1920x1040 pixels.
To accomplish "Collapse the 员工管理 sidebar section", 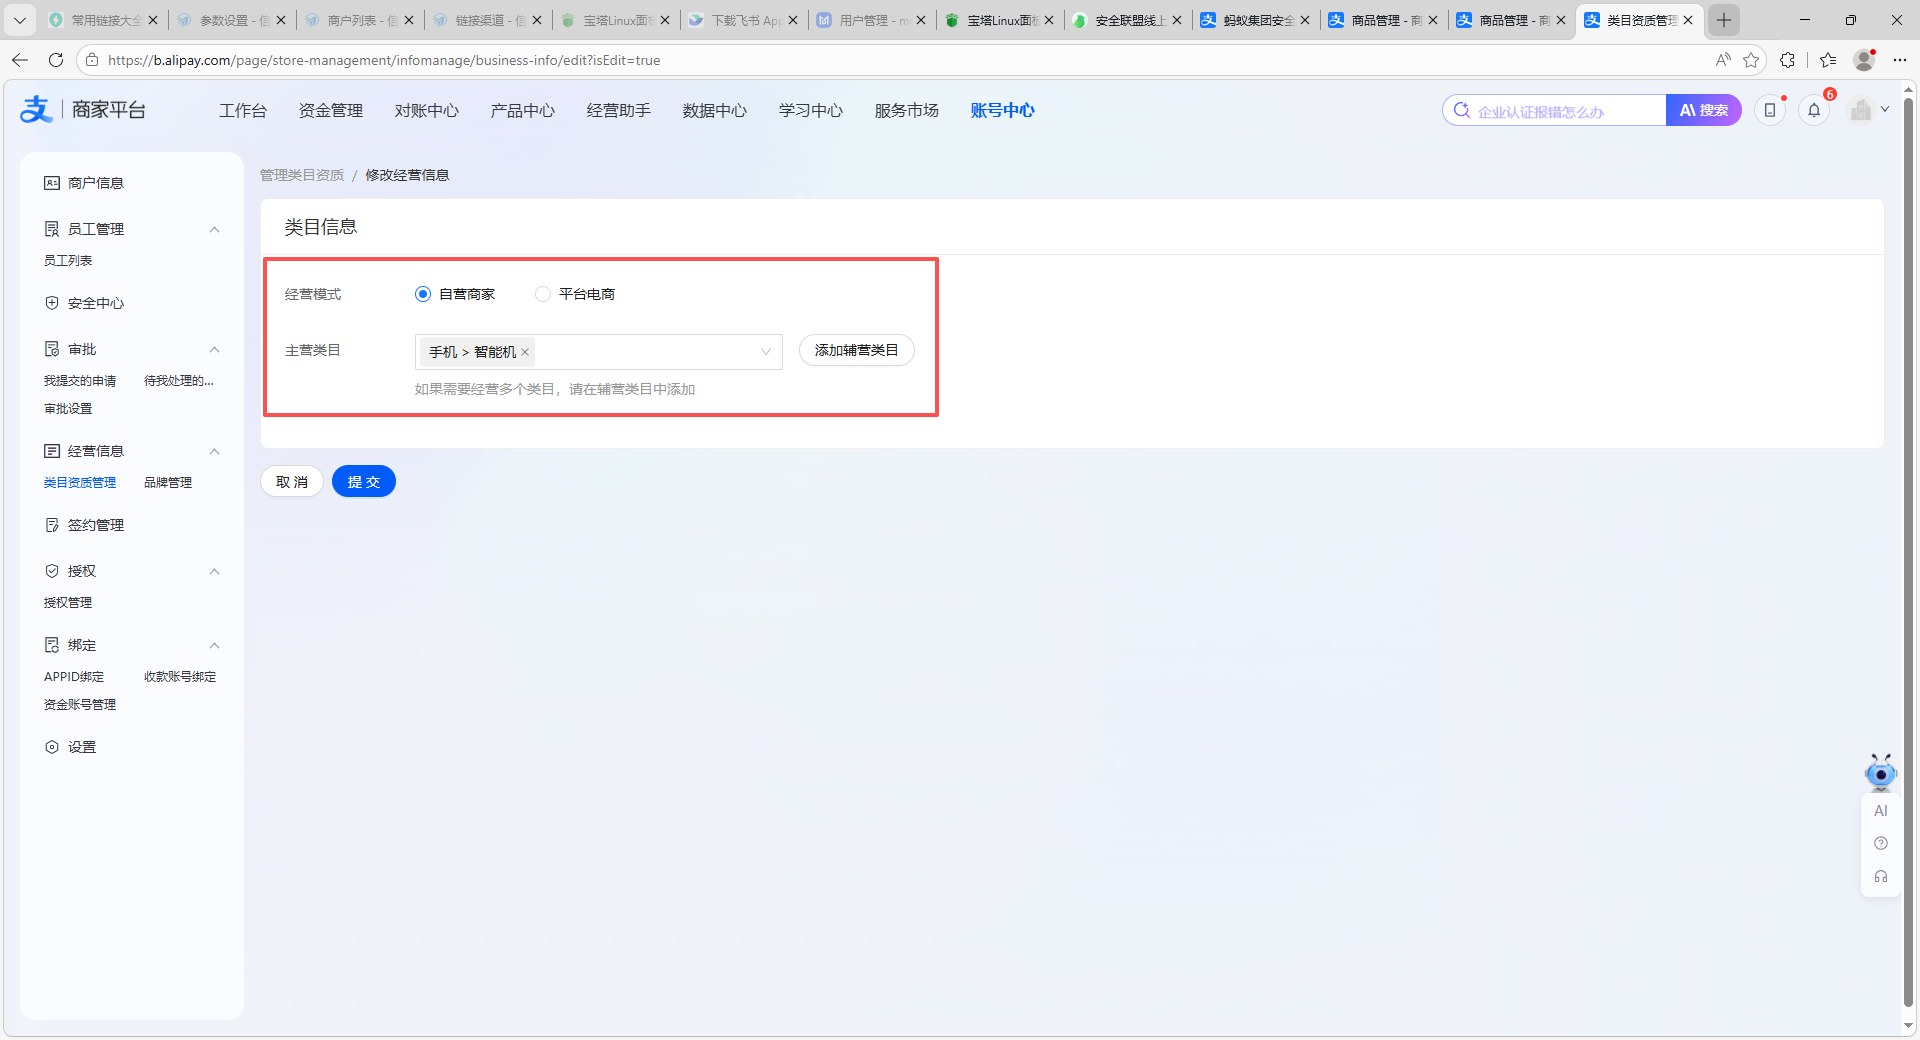I will pos(214,229).
